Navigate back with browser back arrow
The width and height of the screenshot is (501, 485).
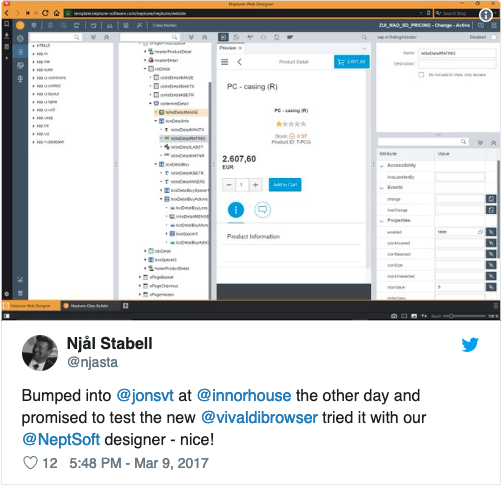pyautogui.click(x=7, y=13)
